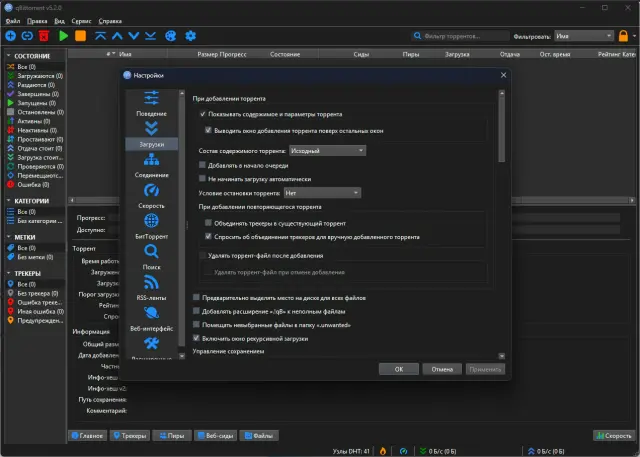Collapse the СОСТОЯНИЕ sidebar section
640x457 pixels.
coord(9,55)
